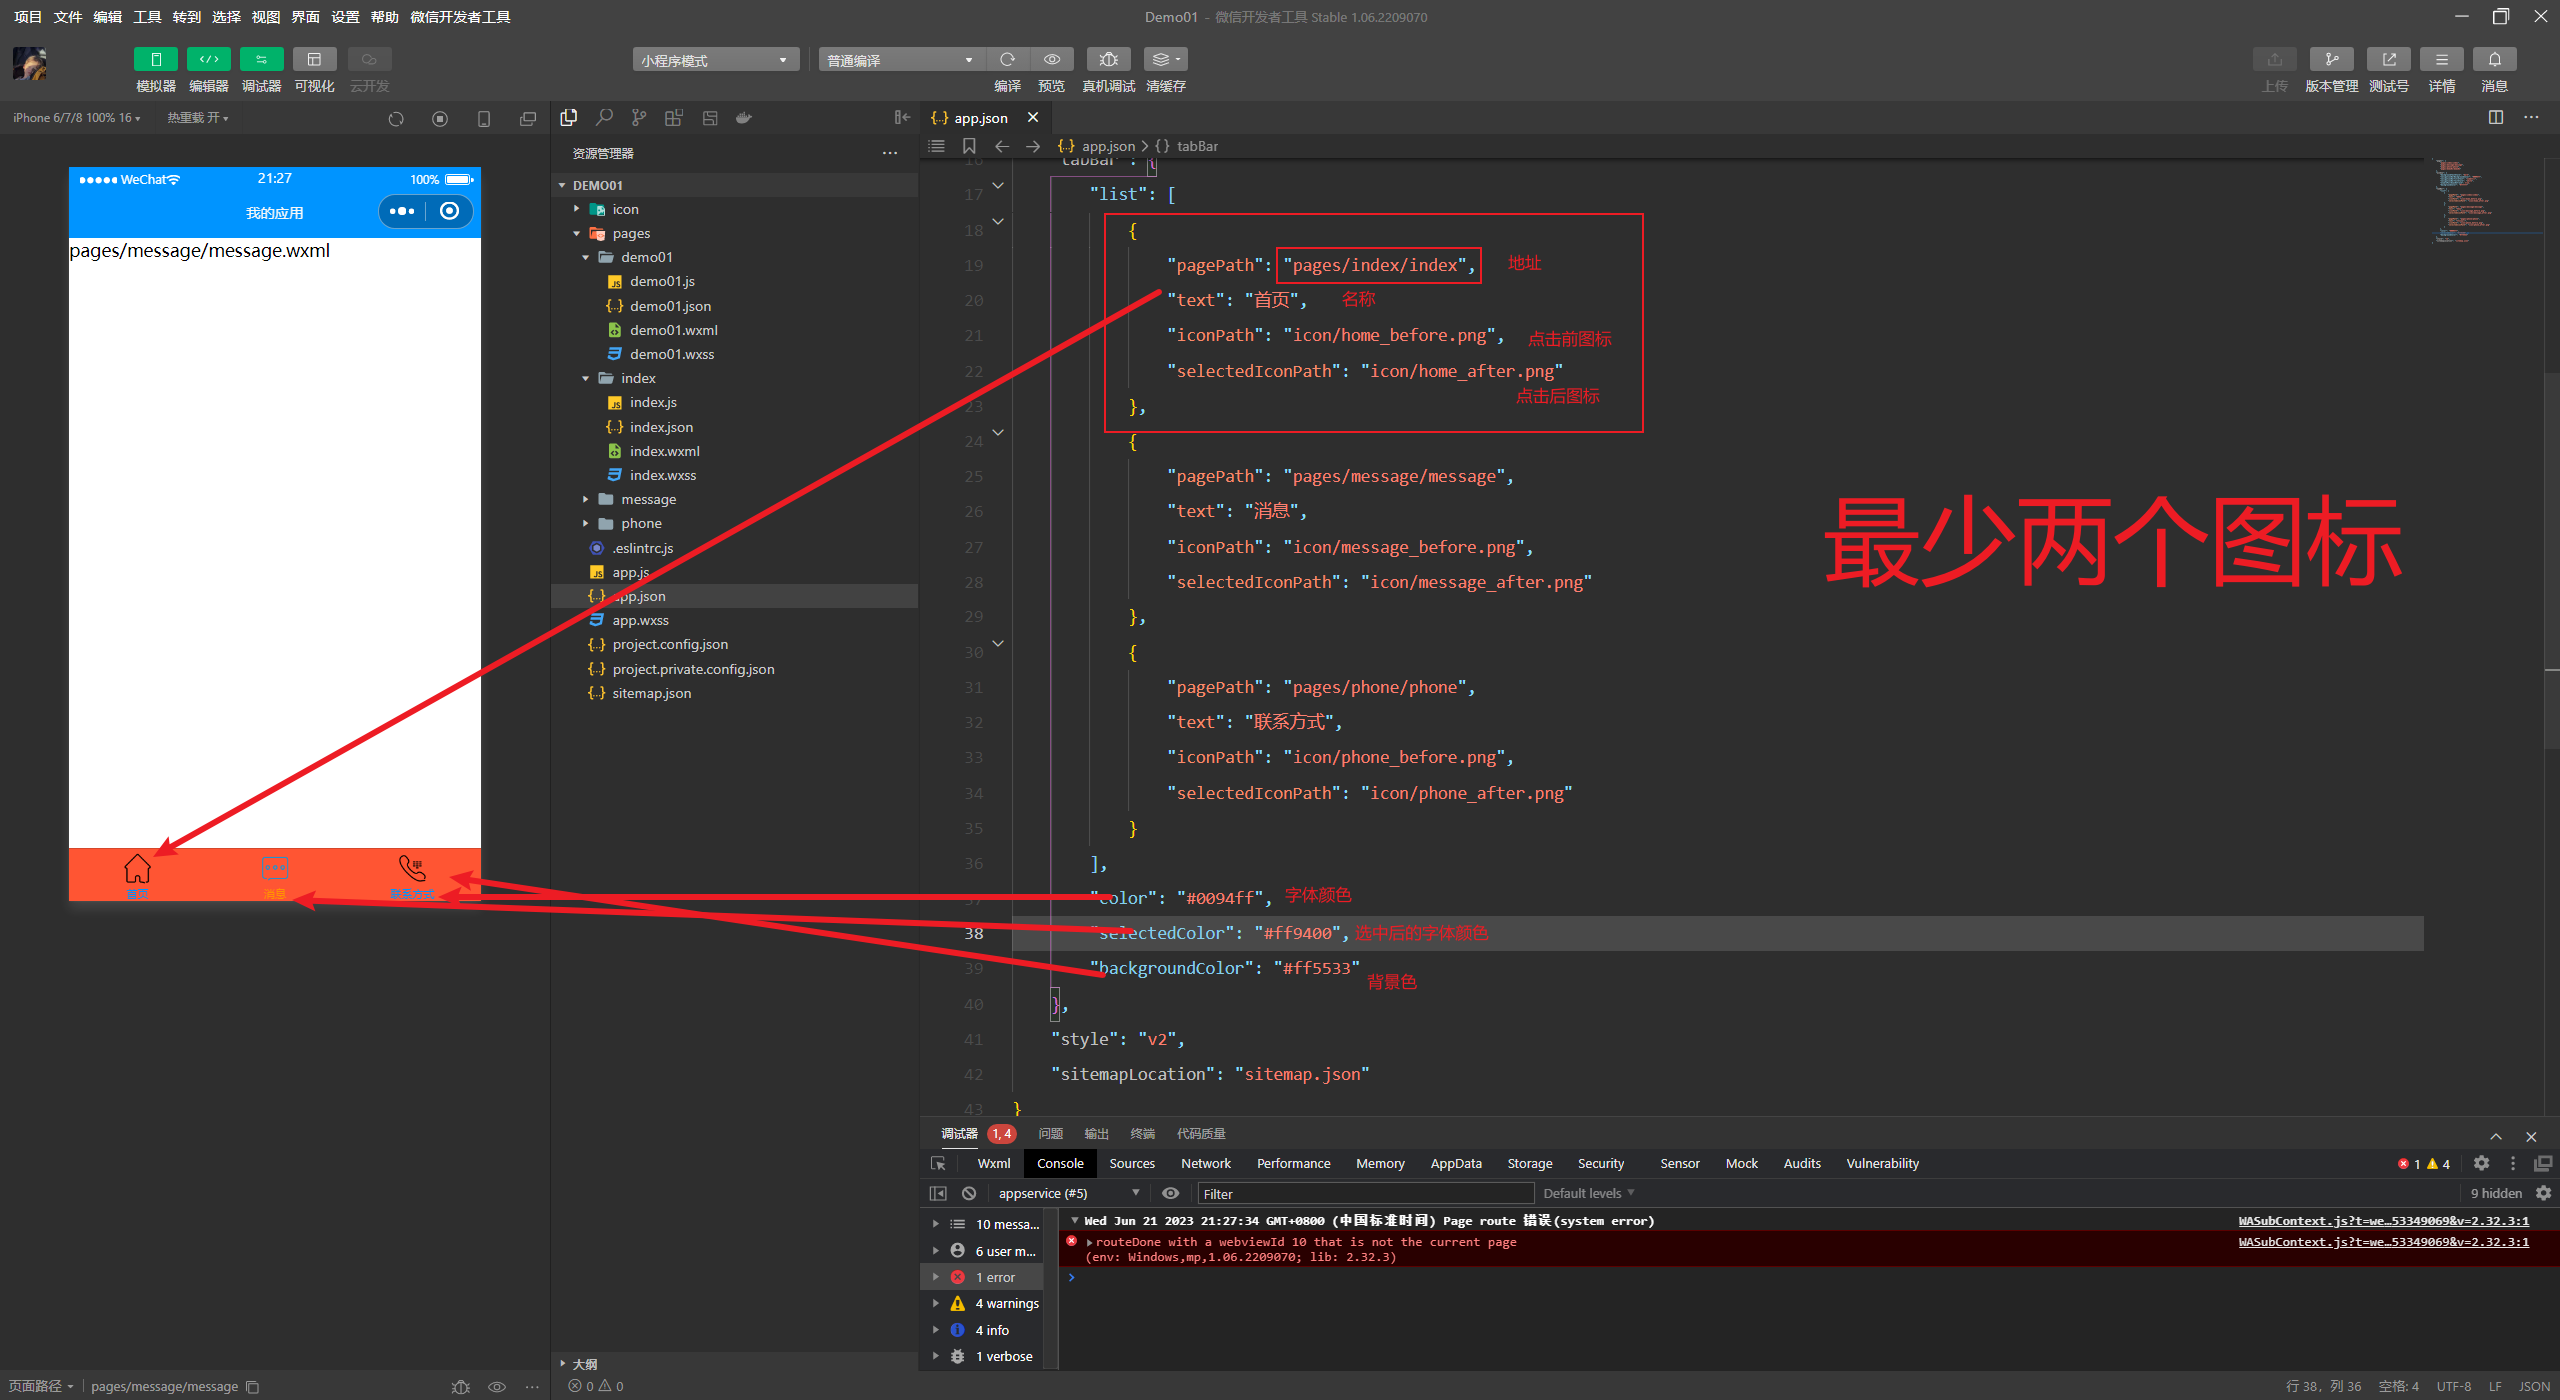Tap the home tab in simulator tabBar
This screenshot has width=2560, height=1400.
click(137, 875)
